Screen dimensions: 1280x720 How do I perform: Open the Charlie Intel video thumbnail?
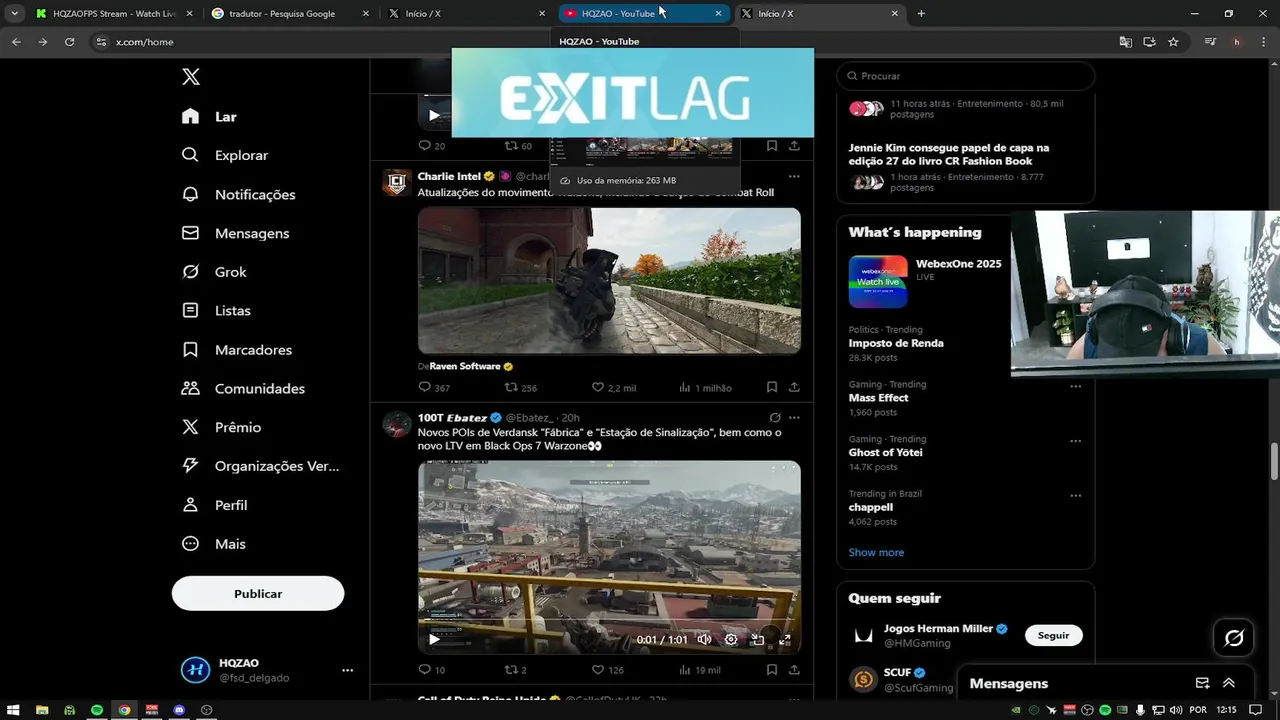[609, 281]
